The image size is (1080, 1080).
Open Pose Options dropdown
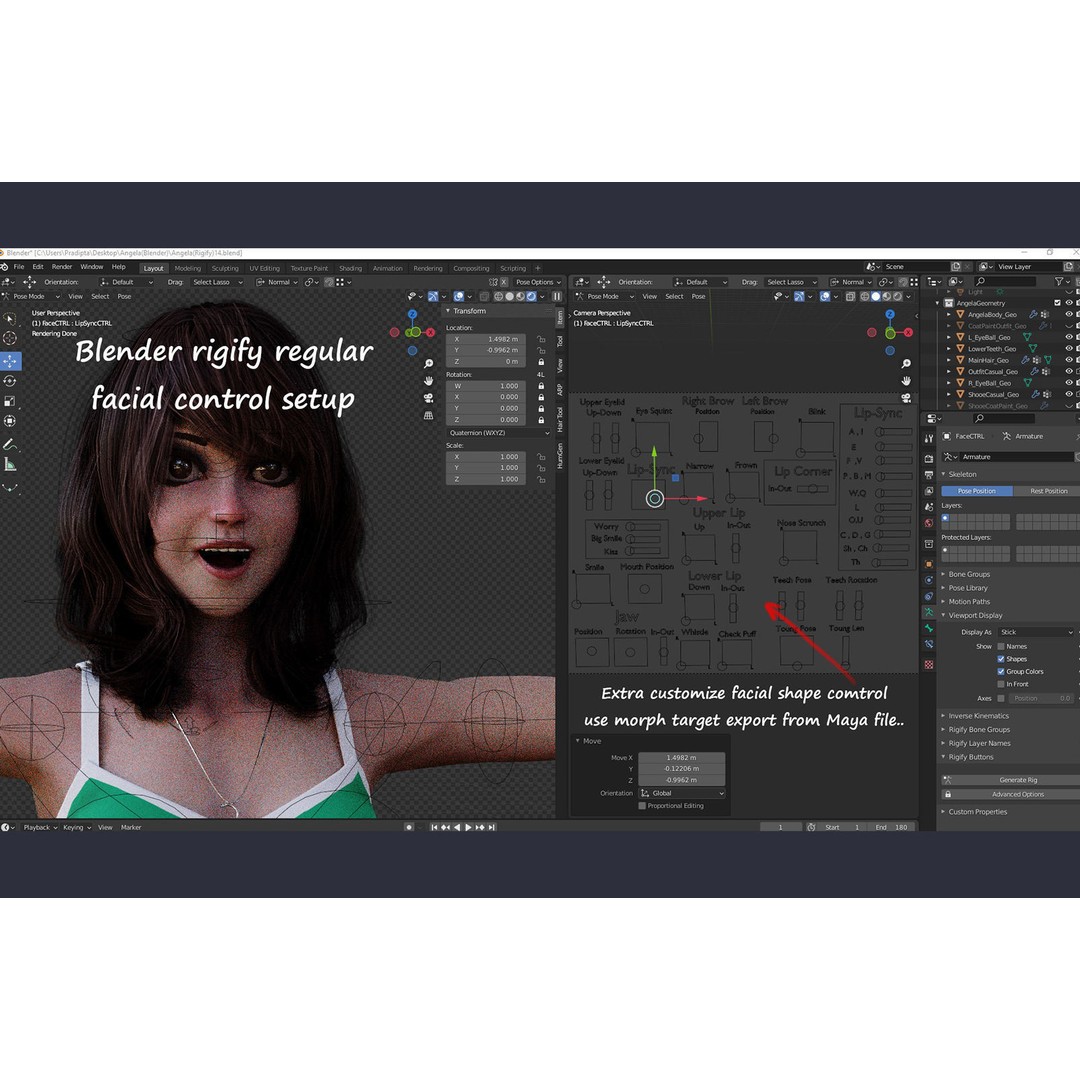point(539,282)
